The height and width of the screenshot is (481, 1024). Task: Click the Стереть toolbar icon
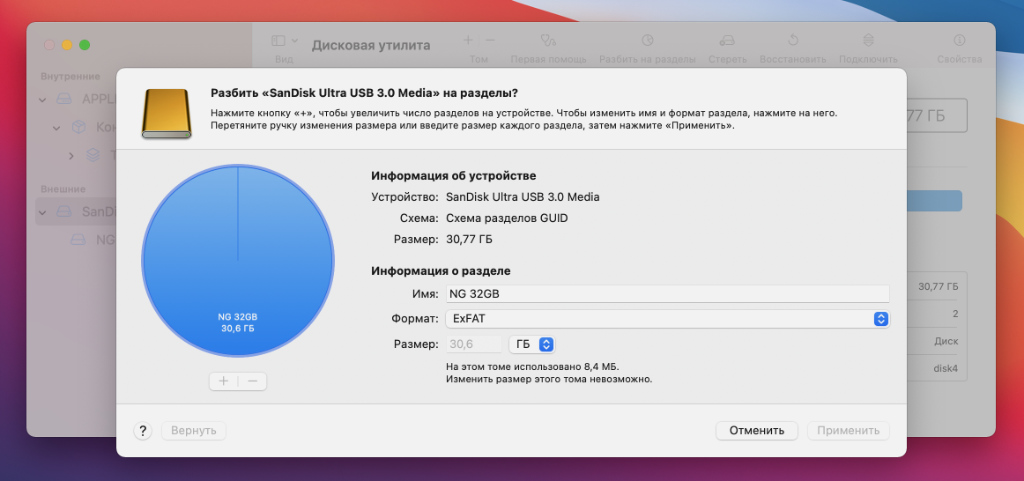pyautogui.click(x=727, y=40)
